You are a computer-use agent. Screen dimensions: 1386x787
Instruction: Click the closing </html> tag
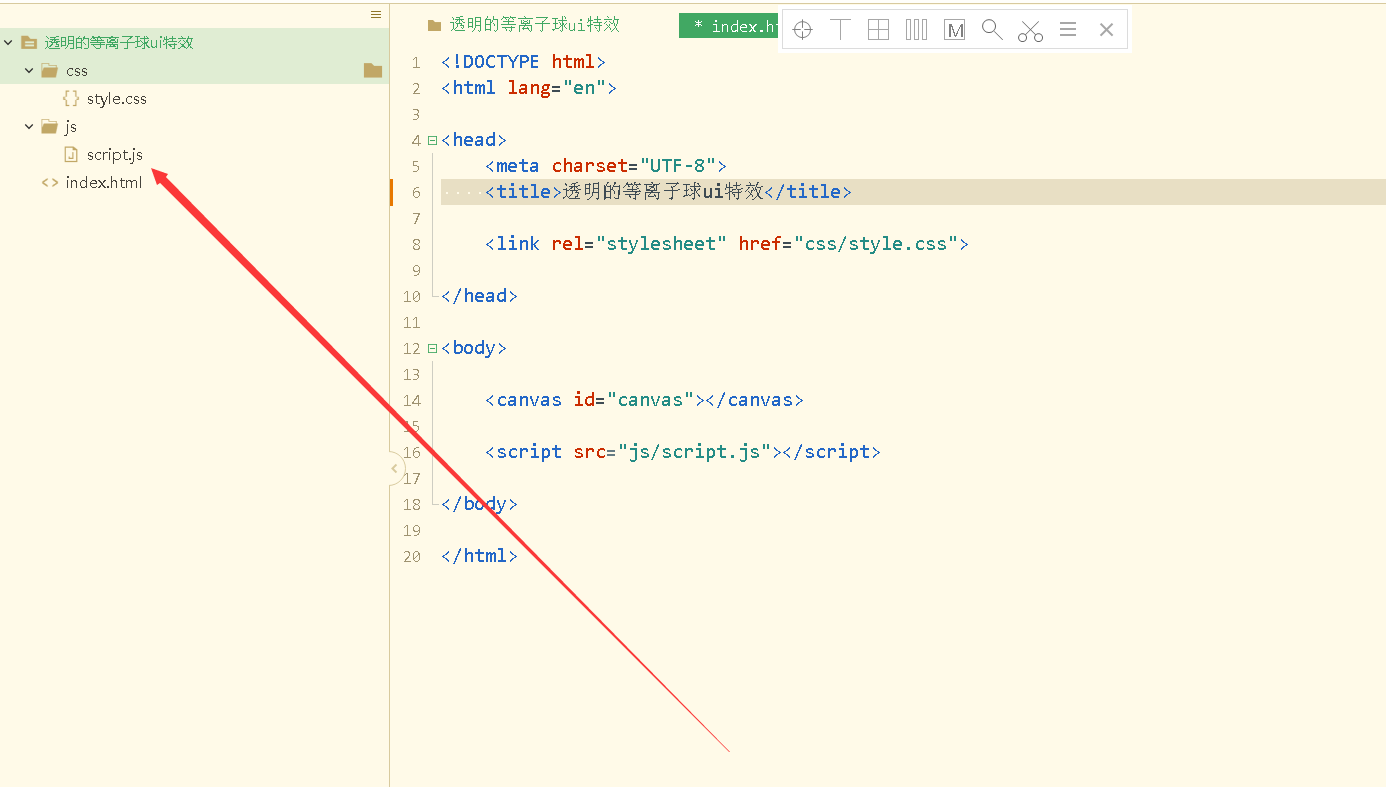click(x=479, y=556)
